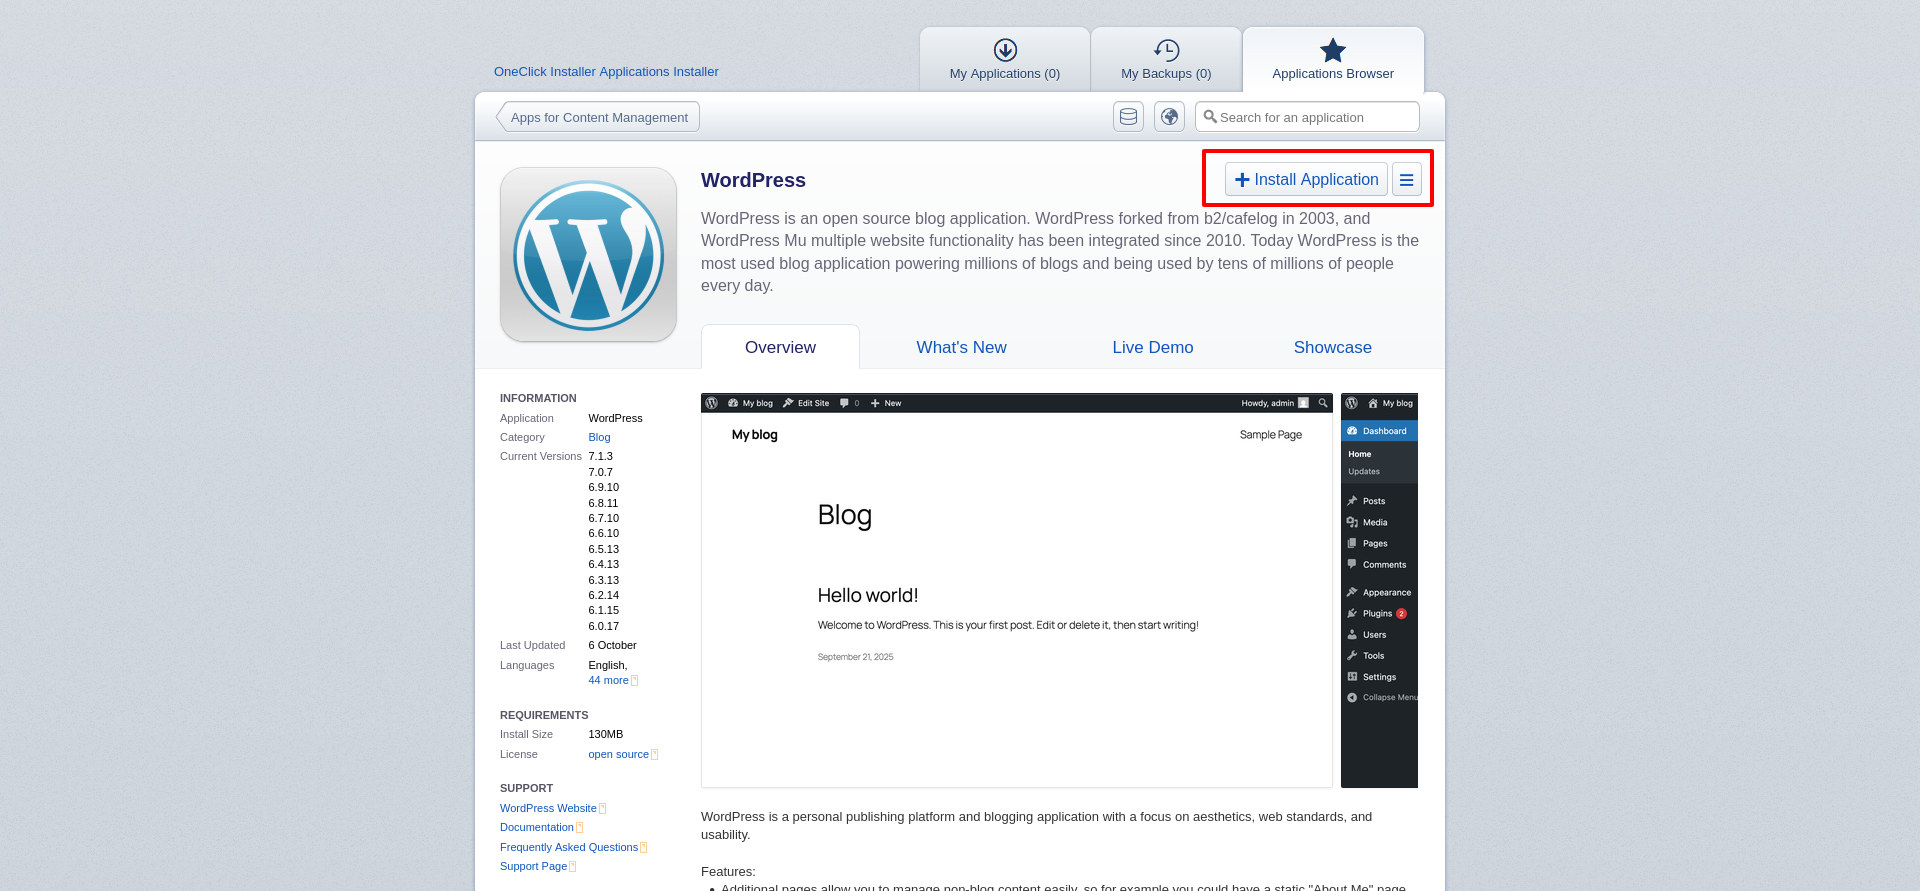Screen dimensions: 1920x891
Task: Click the globe icon in toolbar
Action: click(1169, 117)
